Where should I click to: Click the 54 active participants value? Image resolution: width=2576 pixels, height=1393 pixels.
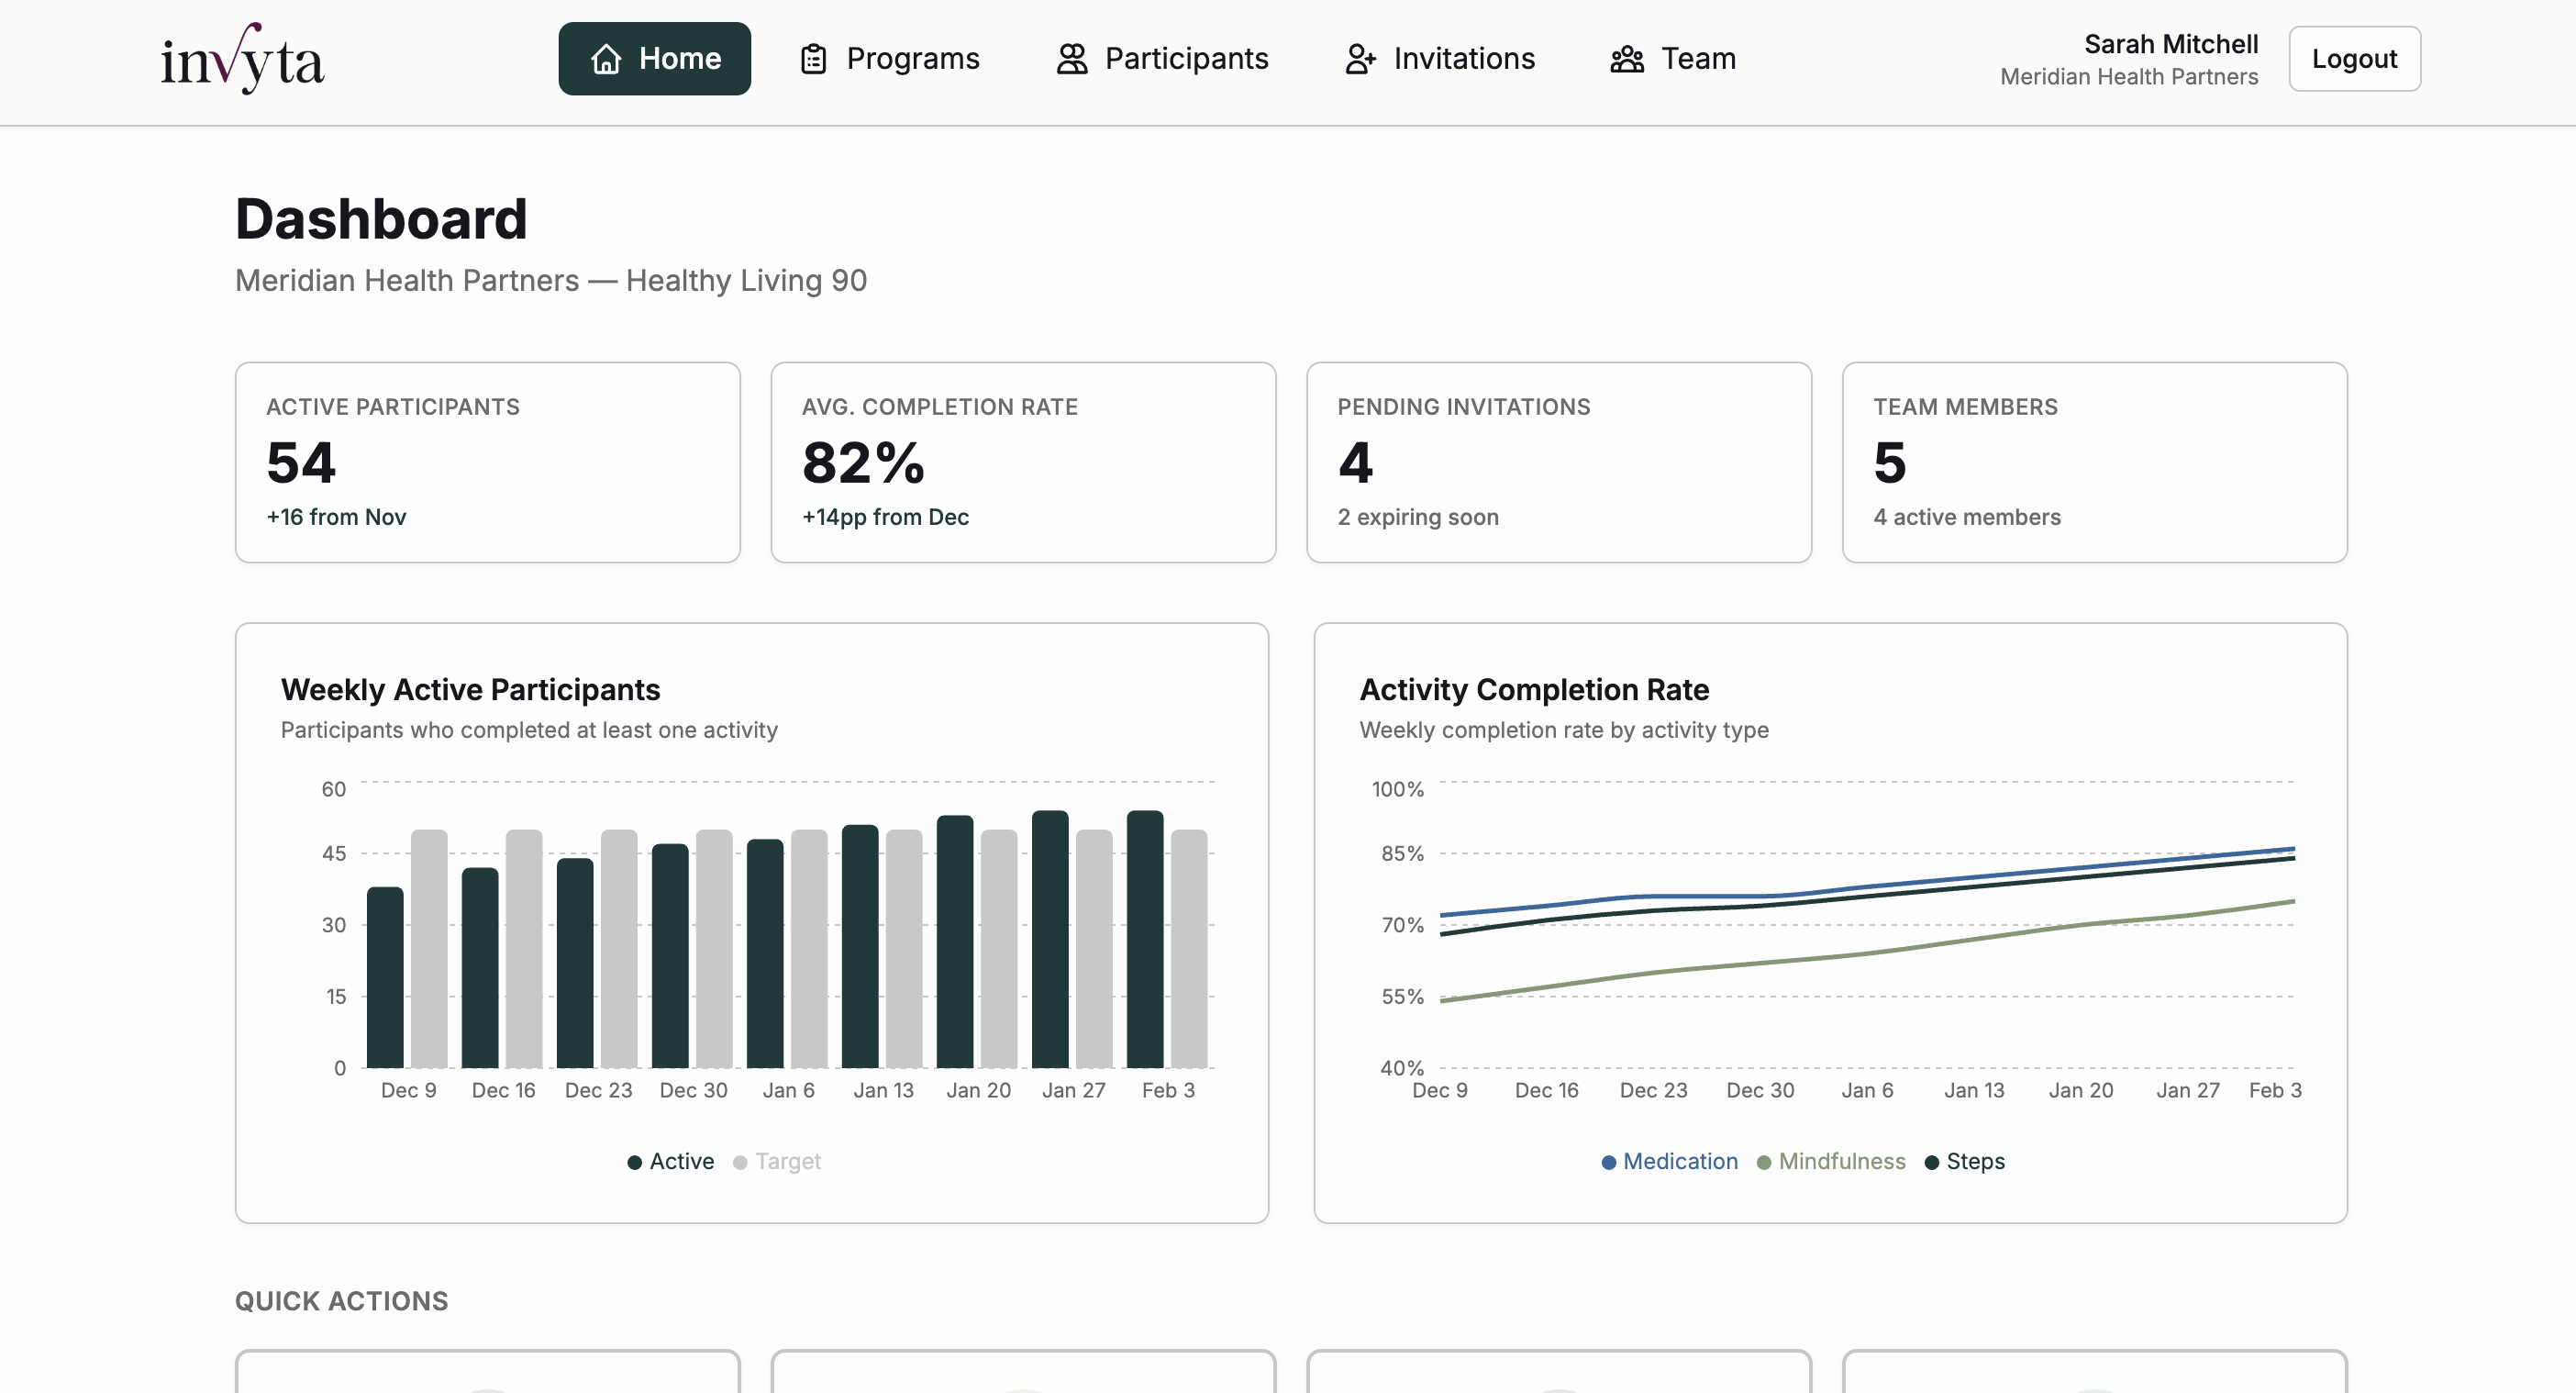coord(301,463)
